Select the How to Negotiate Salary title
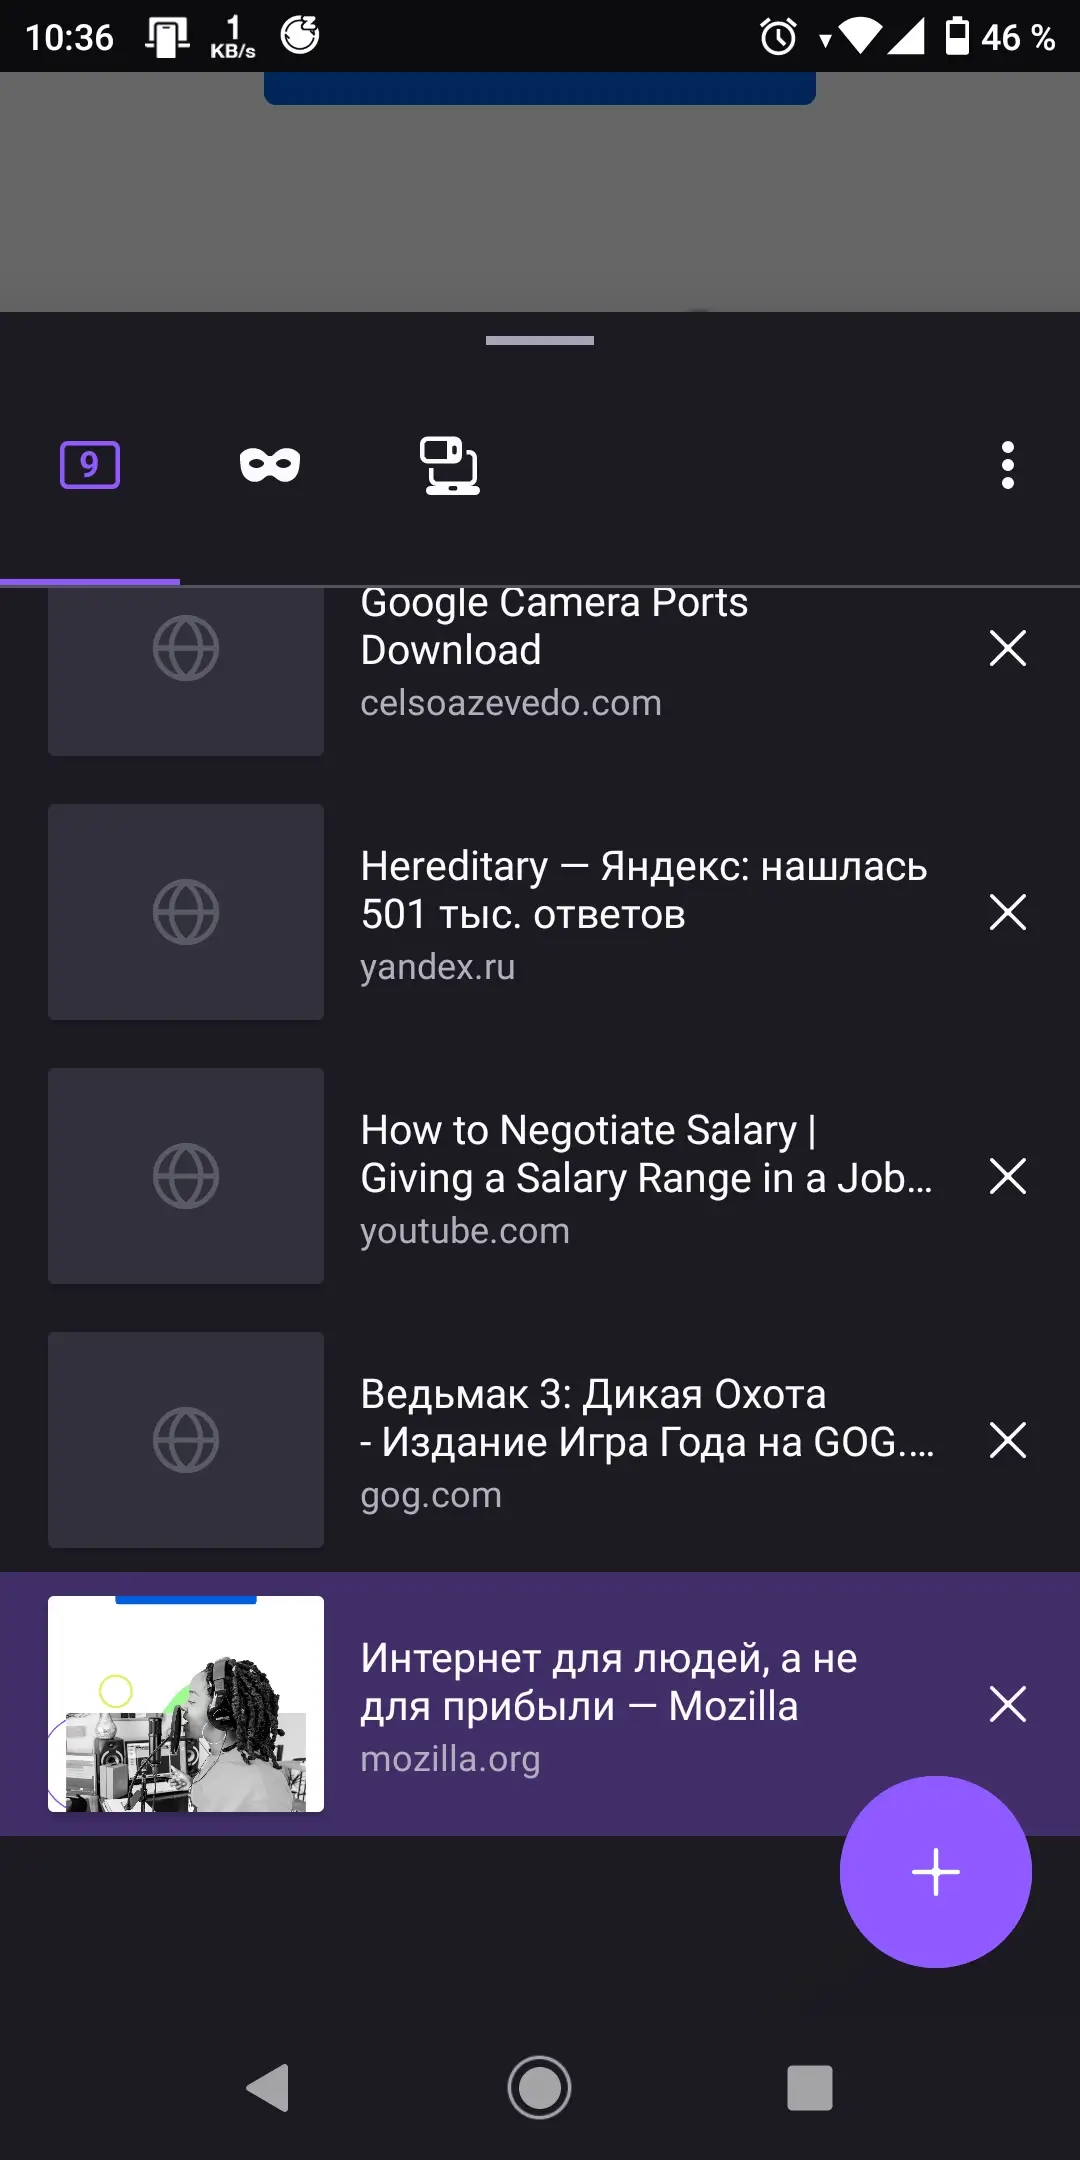1080x2160 pixels. (646, 1154)
